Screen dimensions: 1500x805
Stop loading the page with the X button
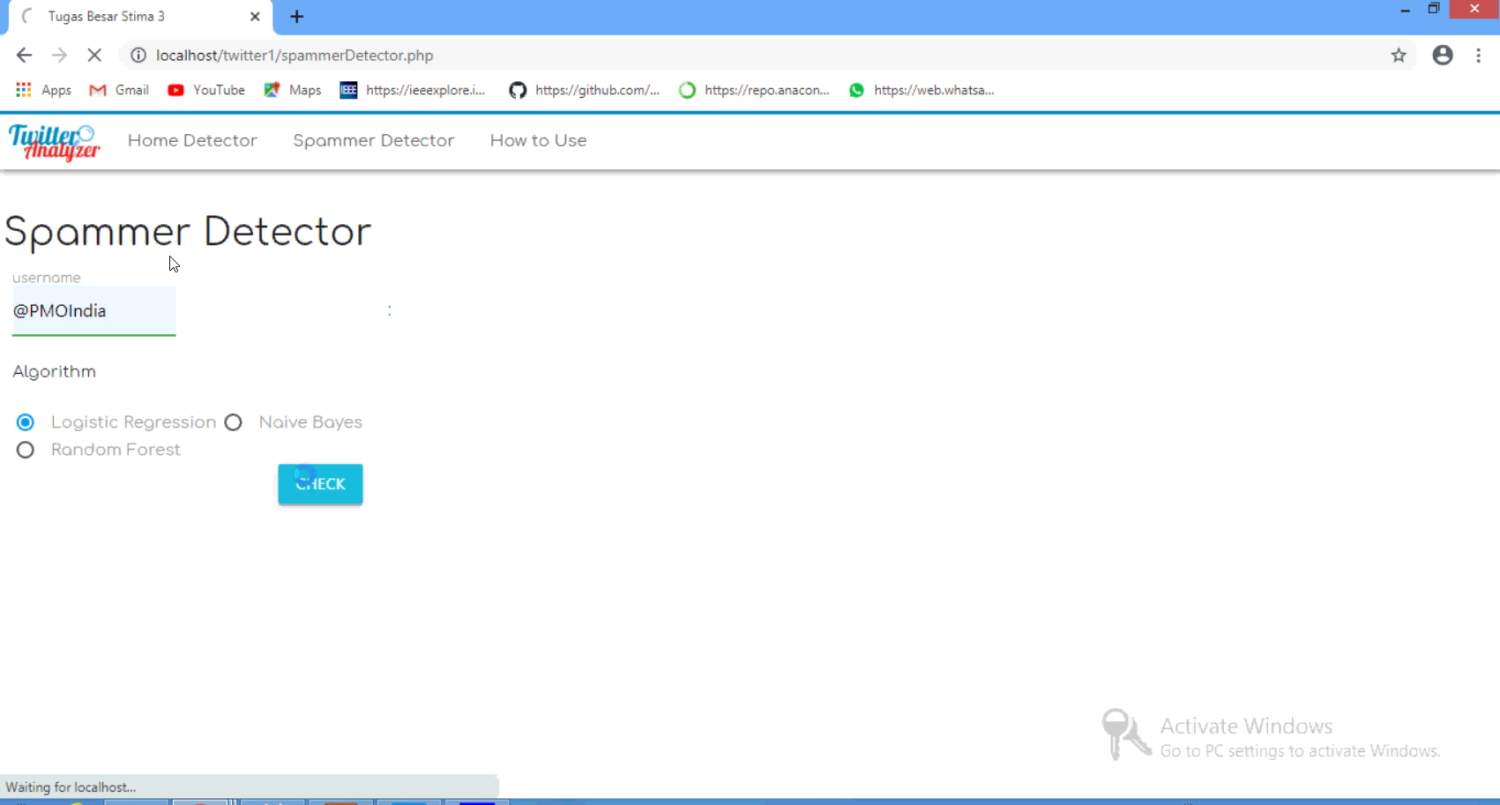point(94,55)
